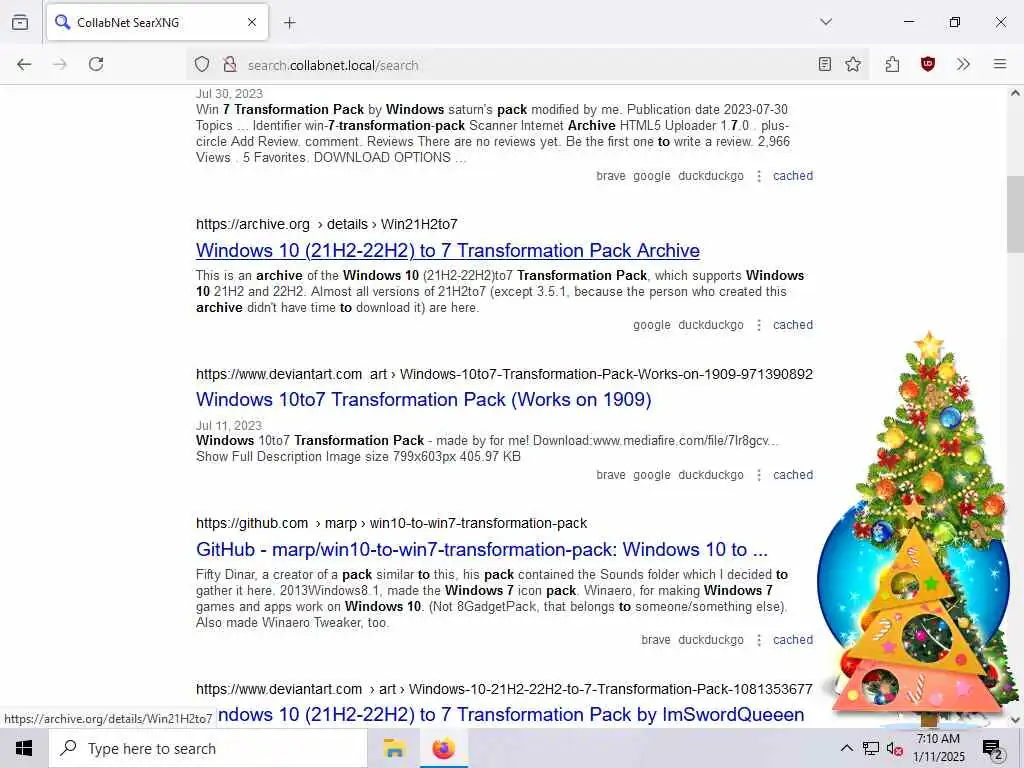
Task: Open site security padlock information
Action: coord(229,65)
